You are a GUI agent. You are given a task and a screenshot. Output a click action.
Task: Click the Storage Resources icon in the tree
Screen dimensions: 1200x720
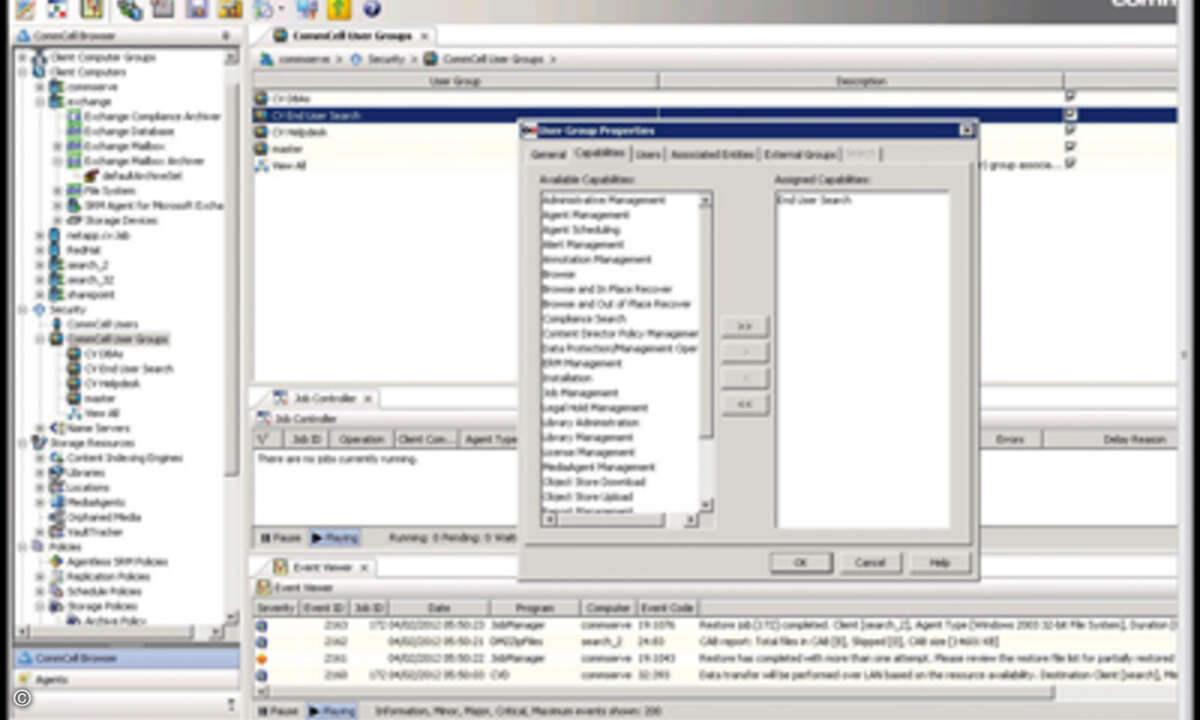coord(40,443)
